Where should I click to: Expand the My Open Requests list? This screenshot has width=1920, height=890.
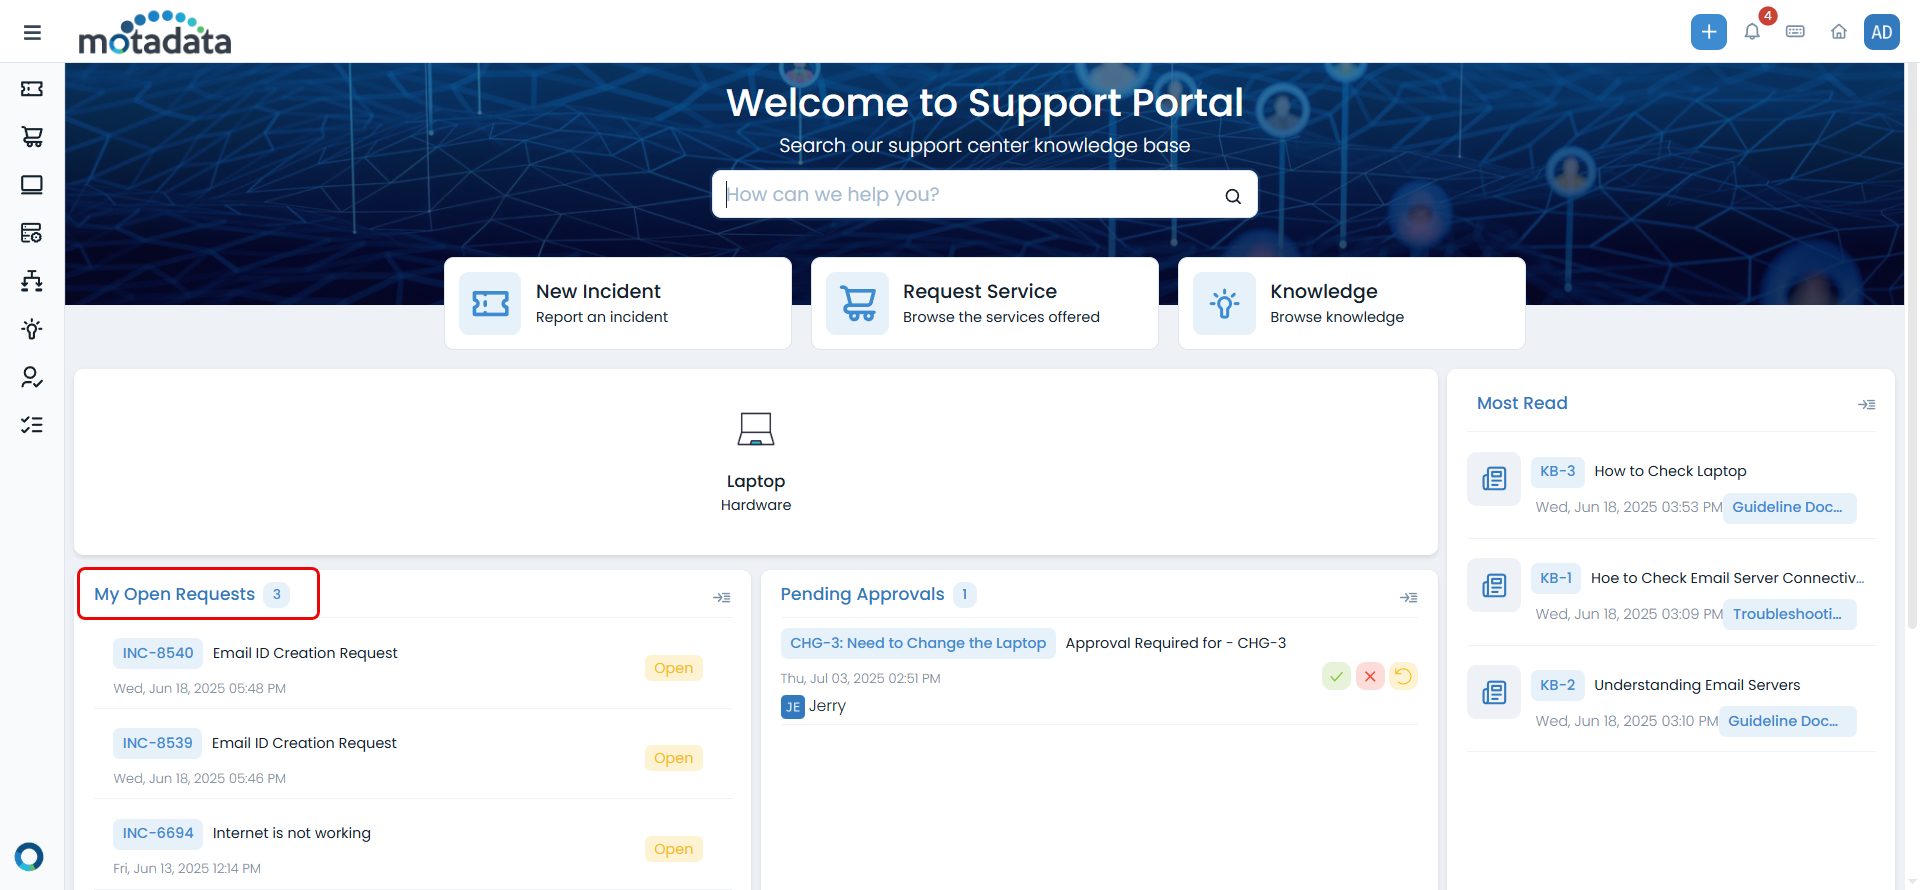tap(721, 597)
